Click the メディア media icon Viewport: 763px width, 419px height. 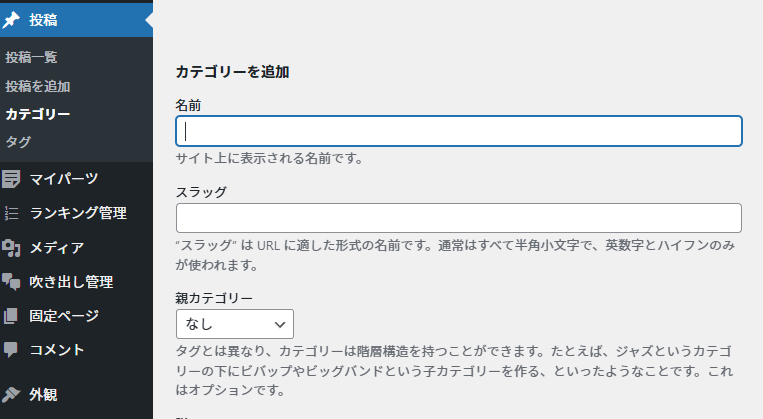(12, 247)
